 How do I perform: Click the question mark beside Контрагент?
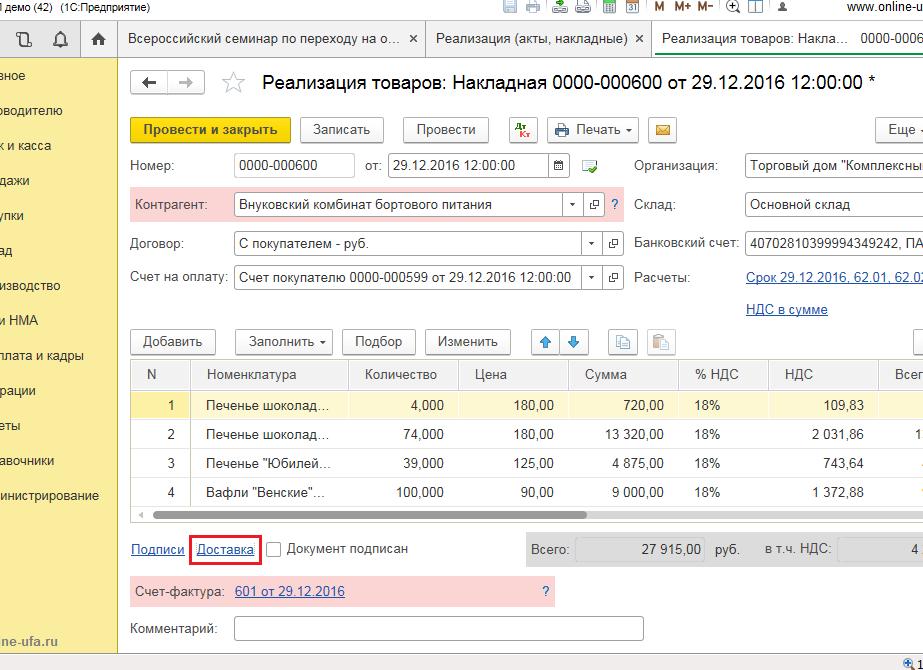coord(615,204)
